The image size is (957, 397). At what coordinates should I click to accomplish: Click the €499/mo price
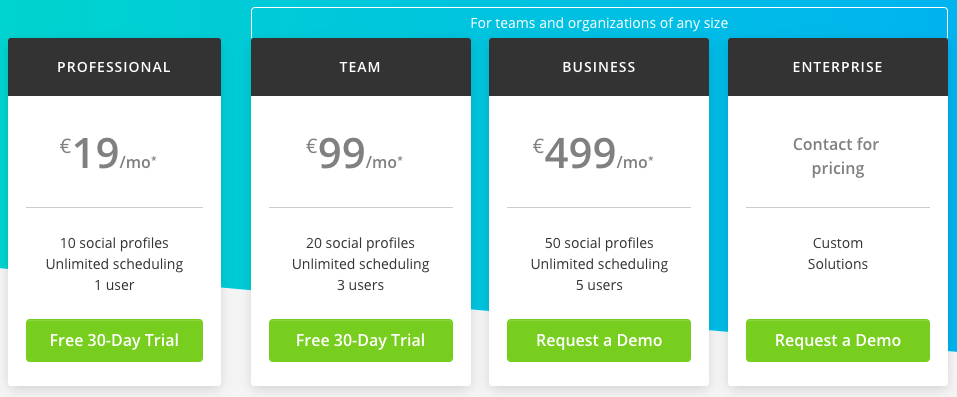click(593, 155)
